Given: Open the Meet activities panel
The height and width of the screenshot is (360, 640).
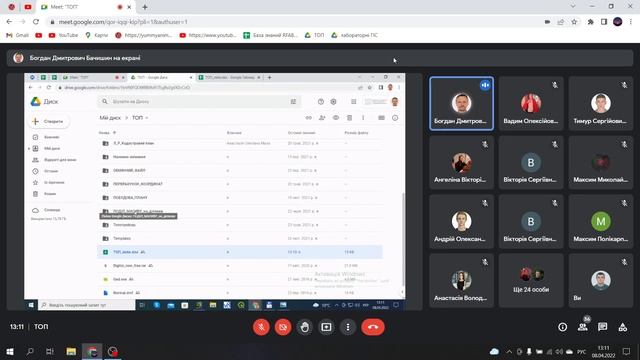Looking at the screenshot, I should (x=622, y=327).
